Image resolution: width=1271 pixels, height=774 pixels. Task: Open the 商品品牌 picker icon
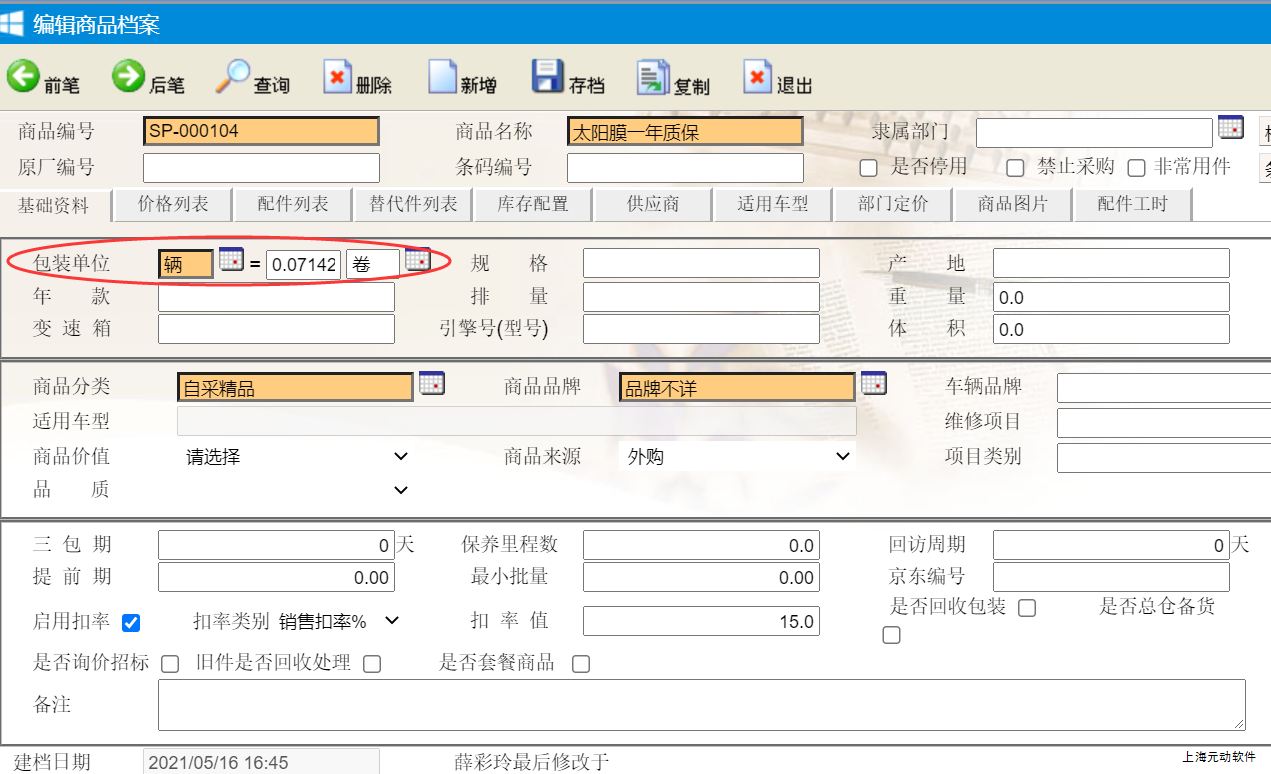873,383
